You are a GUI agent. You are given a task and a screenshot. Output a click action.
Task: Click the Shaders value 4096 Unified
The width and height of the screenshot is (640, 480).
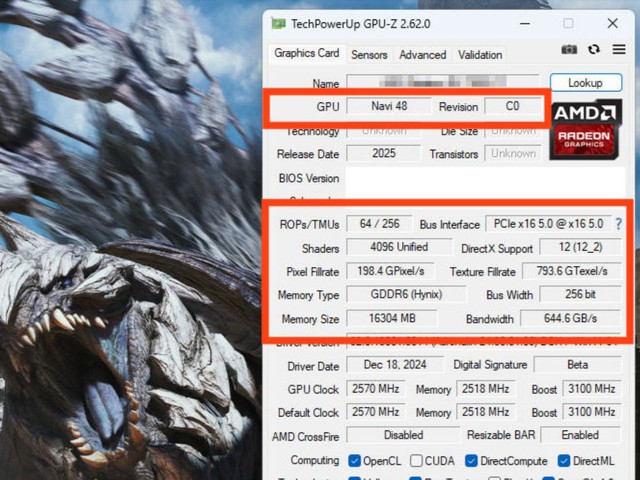pos(399,247)
